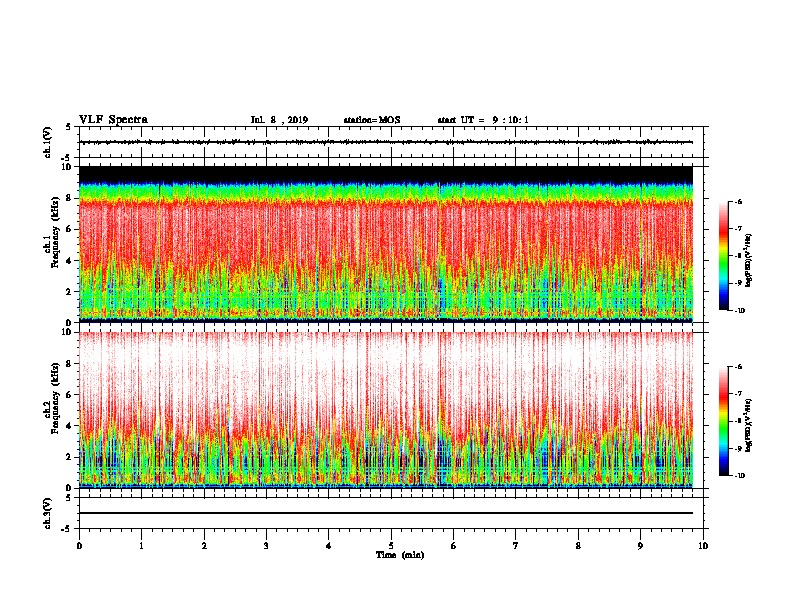
Task: Click the "station=MOS" header label
Action: 372,120
